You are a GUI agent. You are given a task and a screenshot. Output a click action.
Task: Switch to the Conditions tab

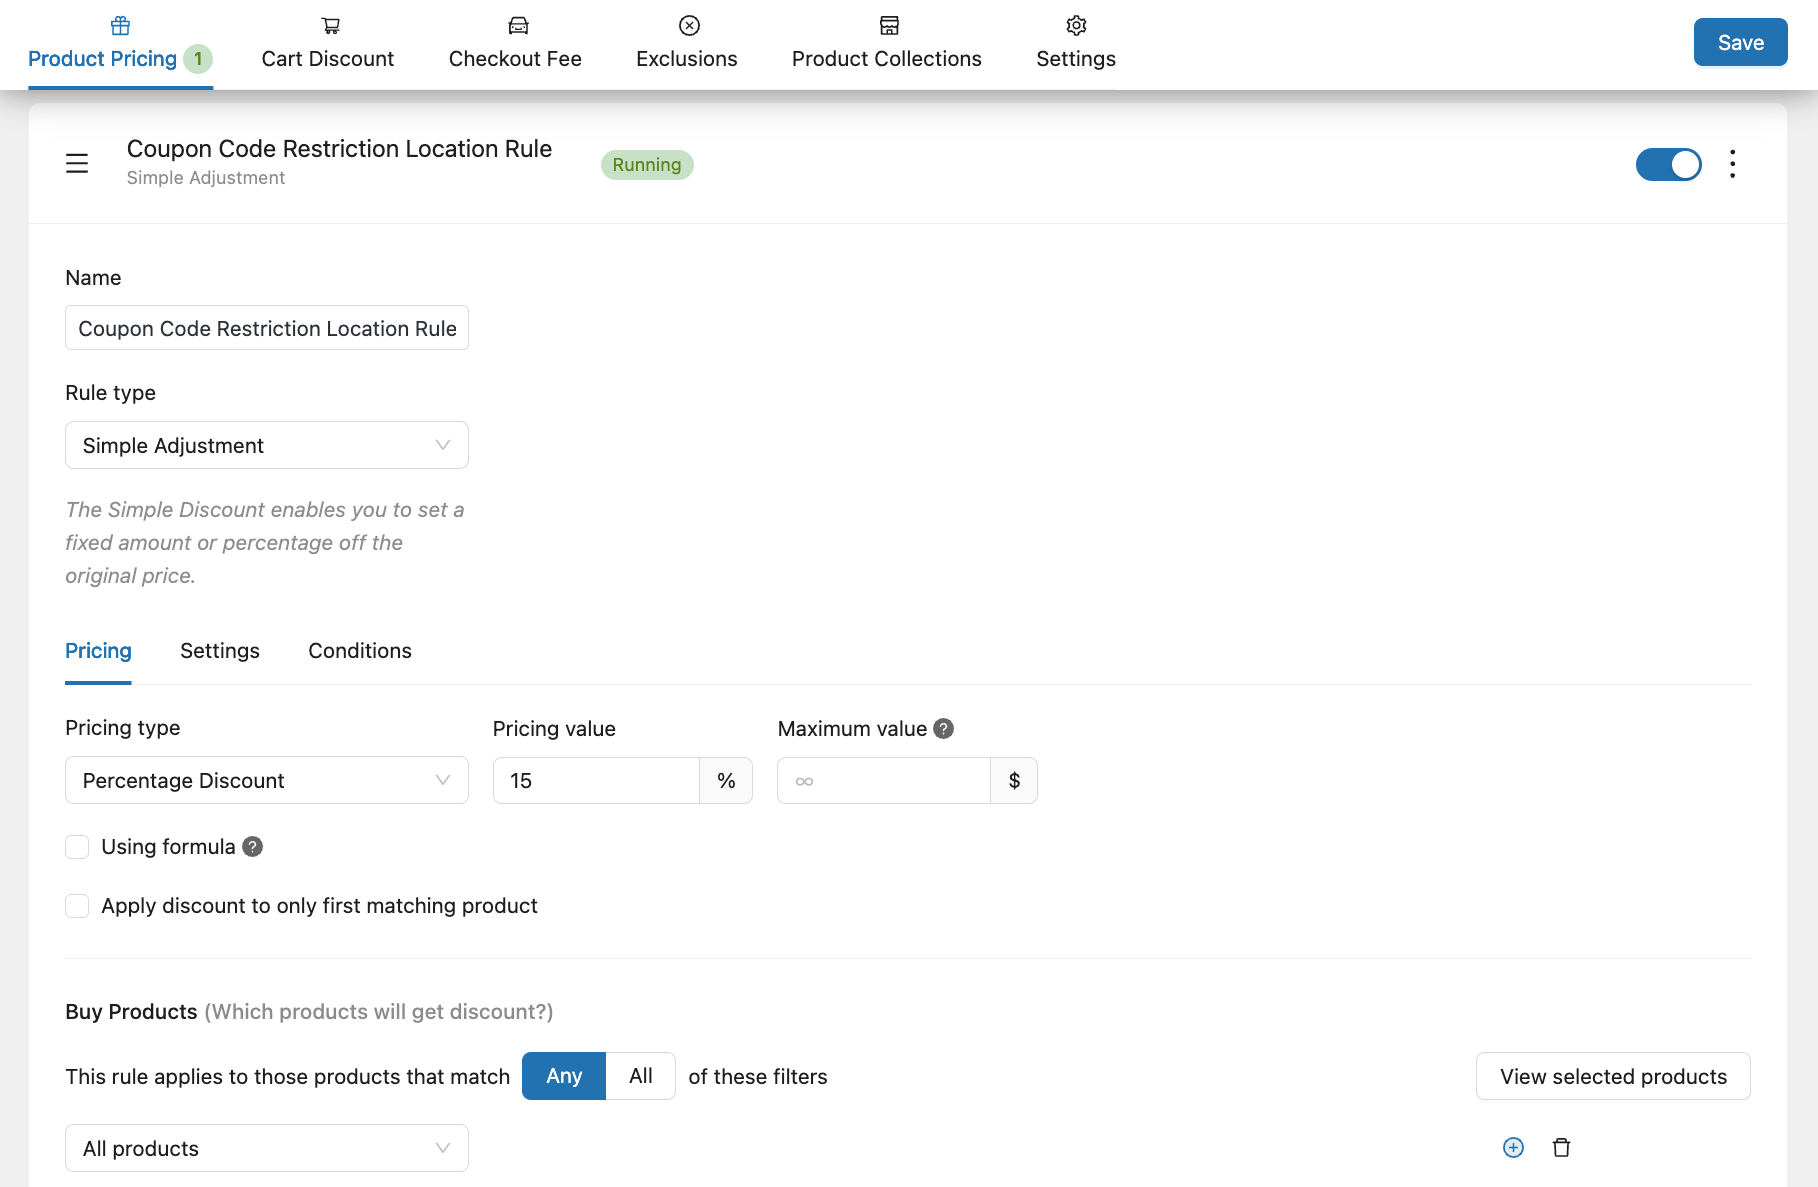coord(359,651)
